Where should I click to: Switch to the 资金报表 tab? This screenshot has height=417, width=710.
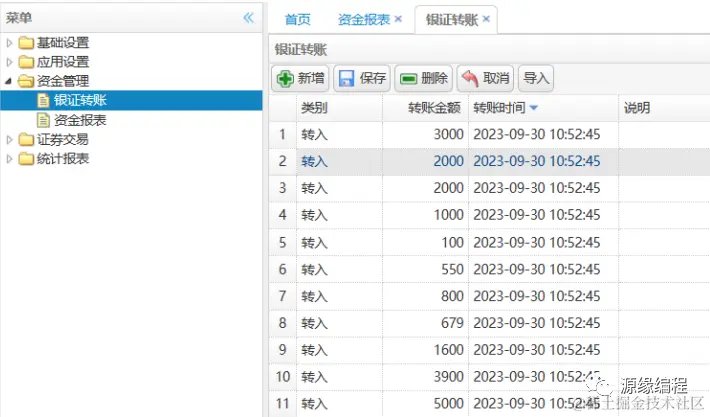364,19
